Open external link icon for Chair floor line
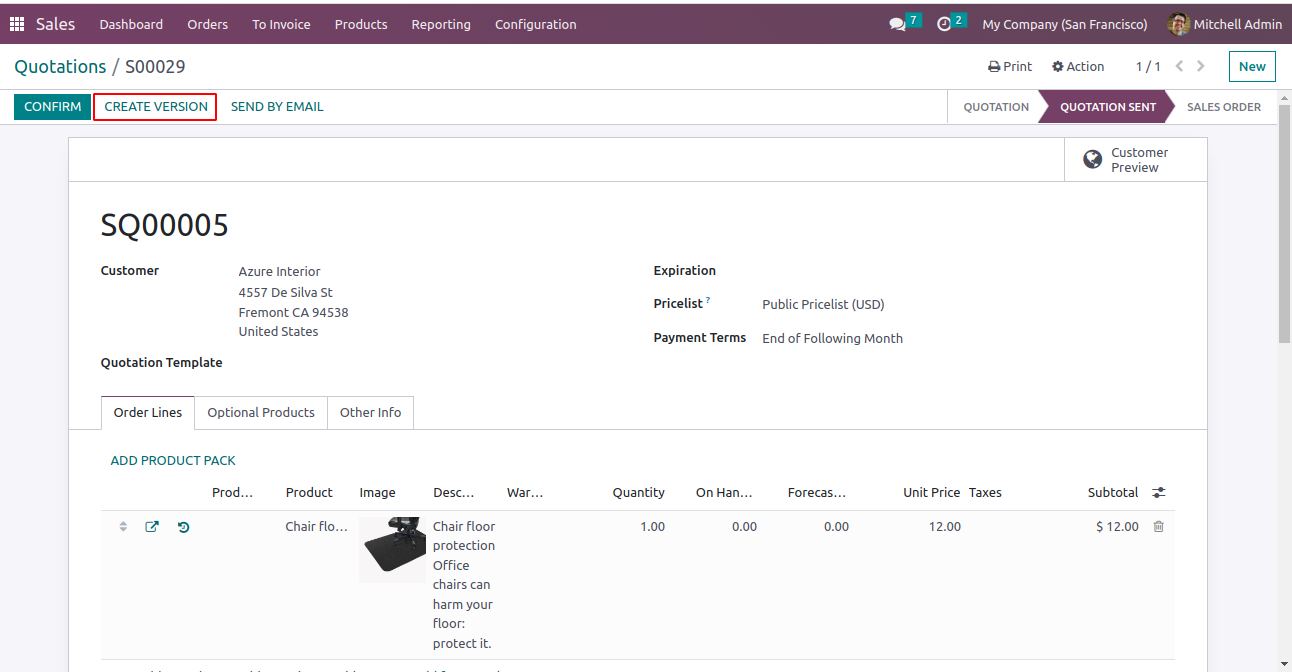 pyautogui.click(x=152, y=526)
